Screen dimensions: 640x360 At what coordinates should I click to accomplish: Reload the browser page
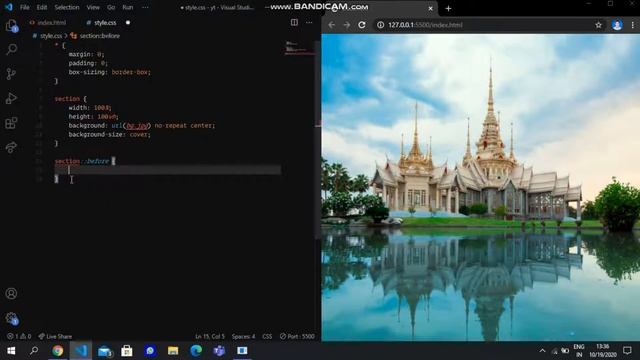[x=362, y=25]
